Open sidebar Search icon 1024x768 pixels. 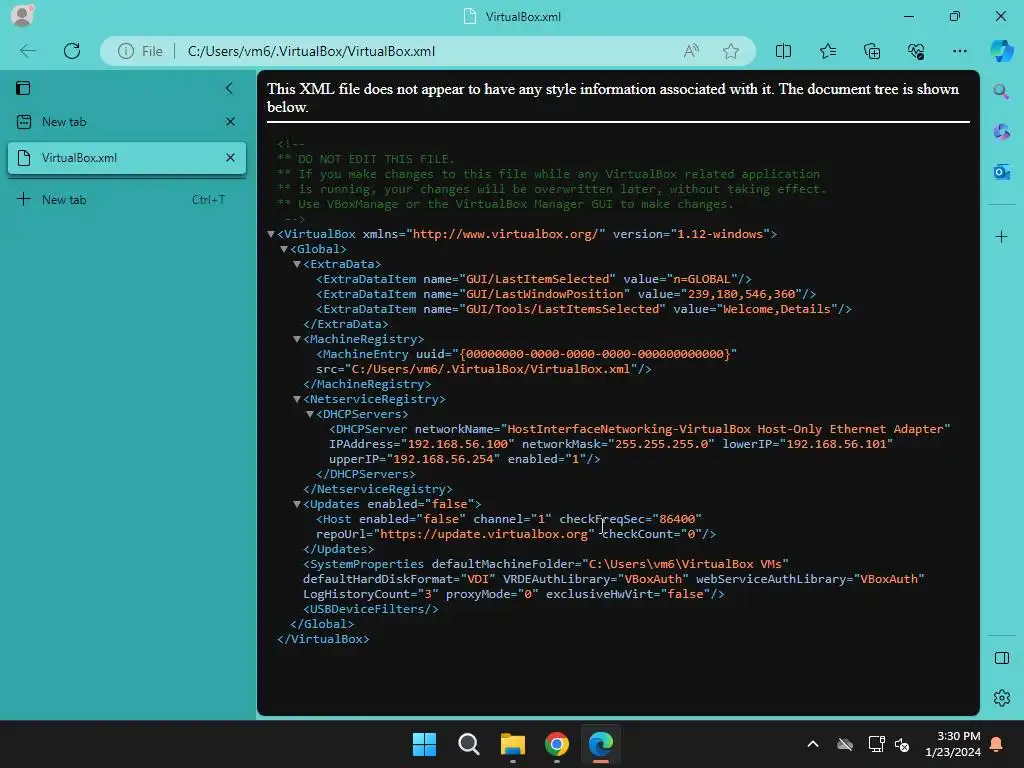[1001, 91]
